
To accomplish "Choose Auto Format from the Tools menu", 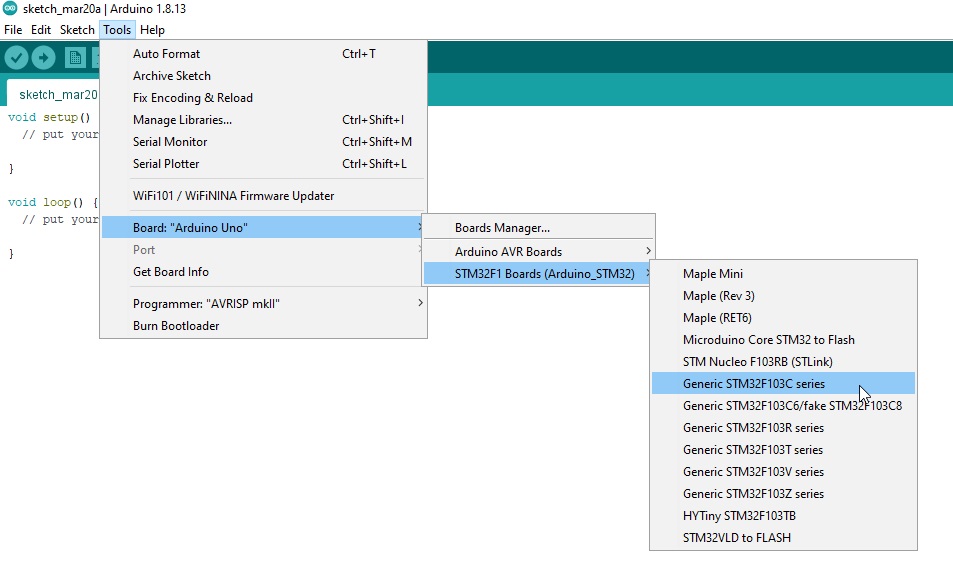I will click(x=264, y=53).
